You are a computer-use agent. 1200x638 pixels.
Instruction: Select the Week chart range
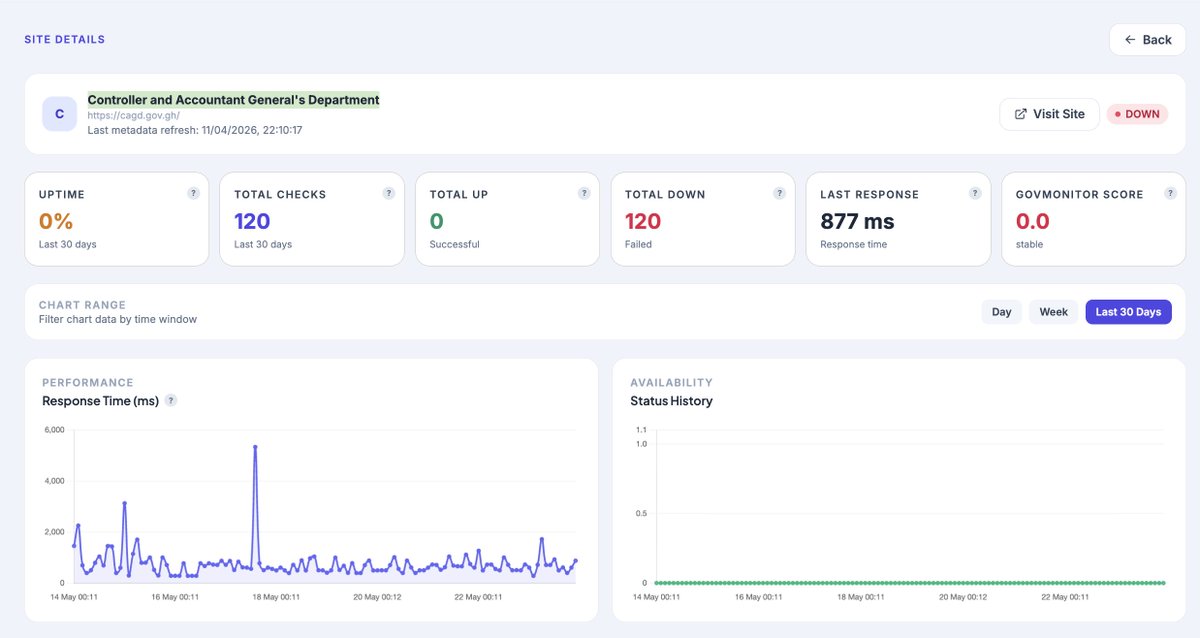point(1053,312)
